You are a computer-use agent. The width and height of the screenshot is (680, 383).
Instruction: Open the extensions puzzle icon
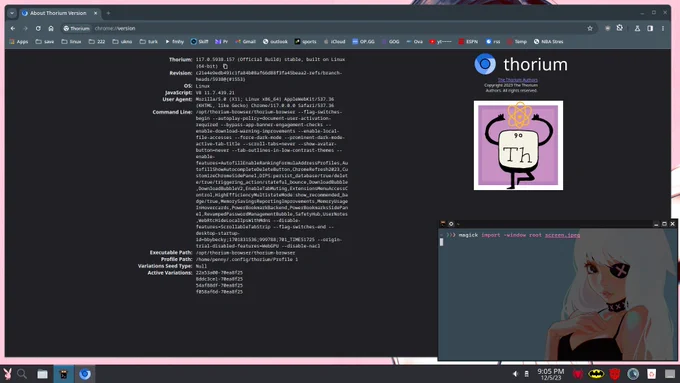(620, 28)
